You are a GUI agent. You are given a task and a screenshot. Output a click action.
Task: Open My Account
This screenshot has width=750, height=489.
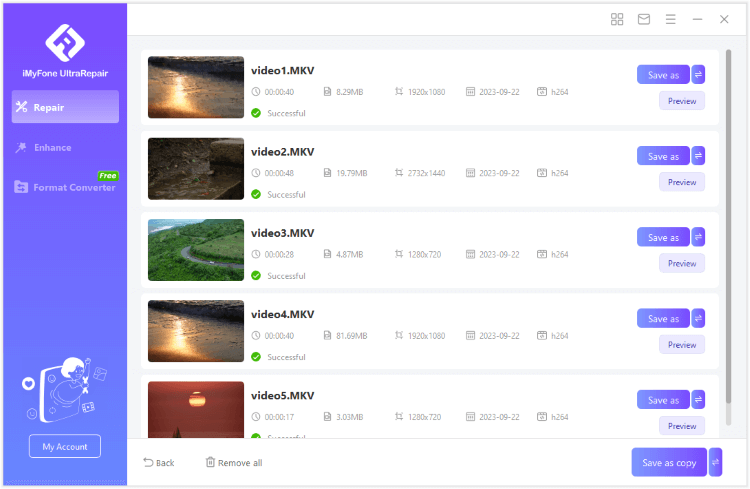pyautogui.click(x=65, y=446)
